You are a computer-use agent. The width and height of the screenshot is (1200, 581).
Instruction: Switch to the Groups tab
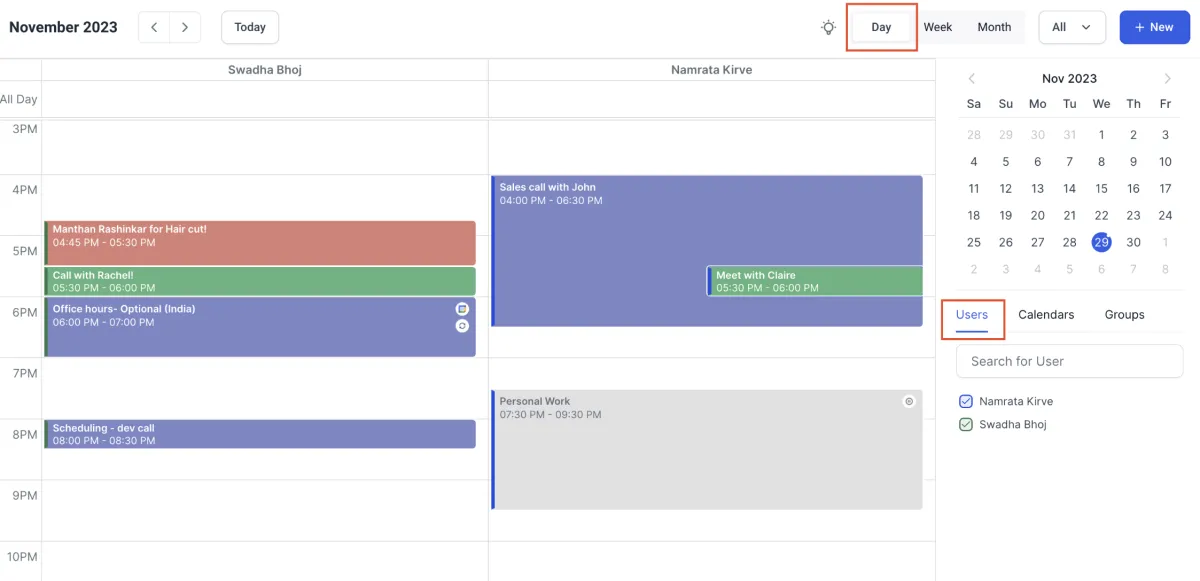(x=1124, y=314)
